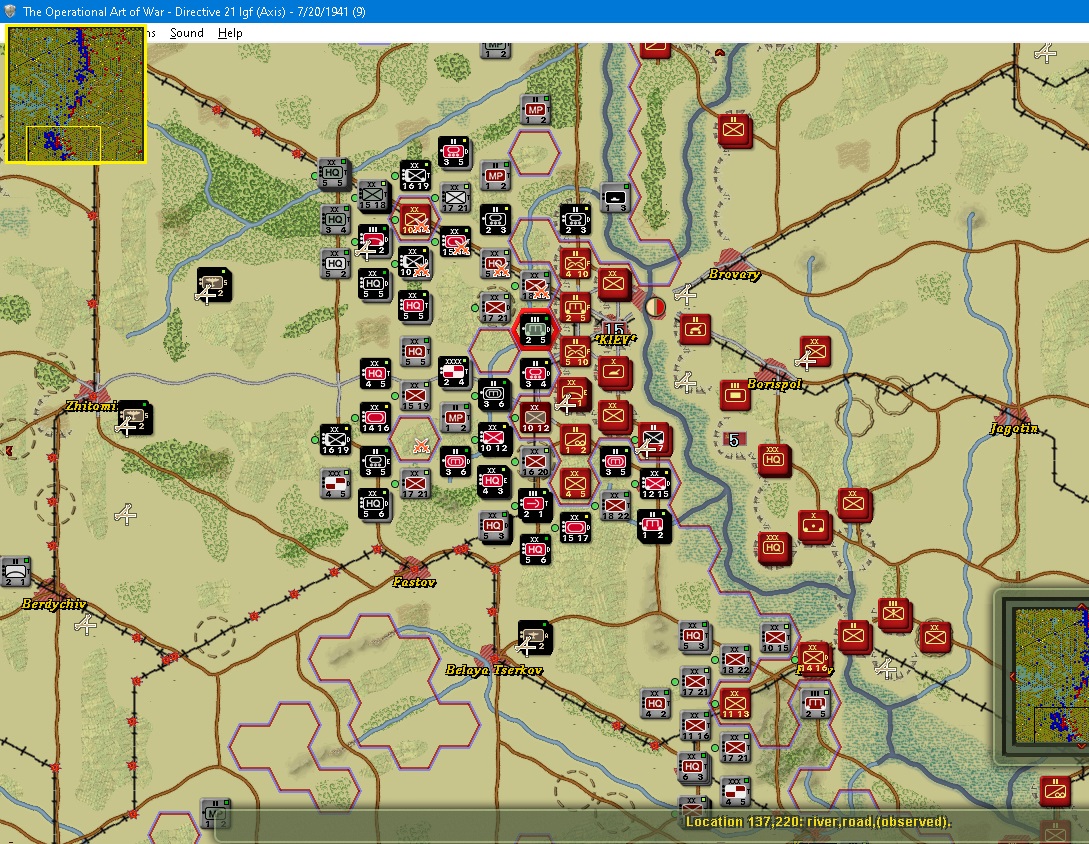Select the Soviet anti-aircraft battalion below Brovary
This screenshot has height=844, width=1089.
pyautogui.click(x=695, y=329)
